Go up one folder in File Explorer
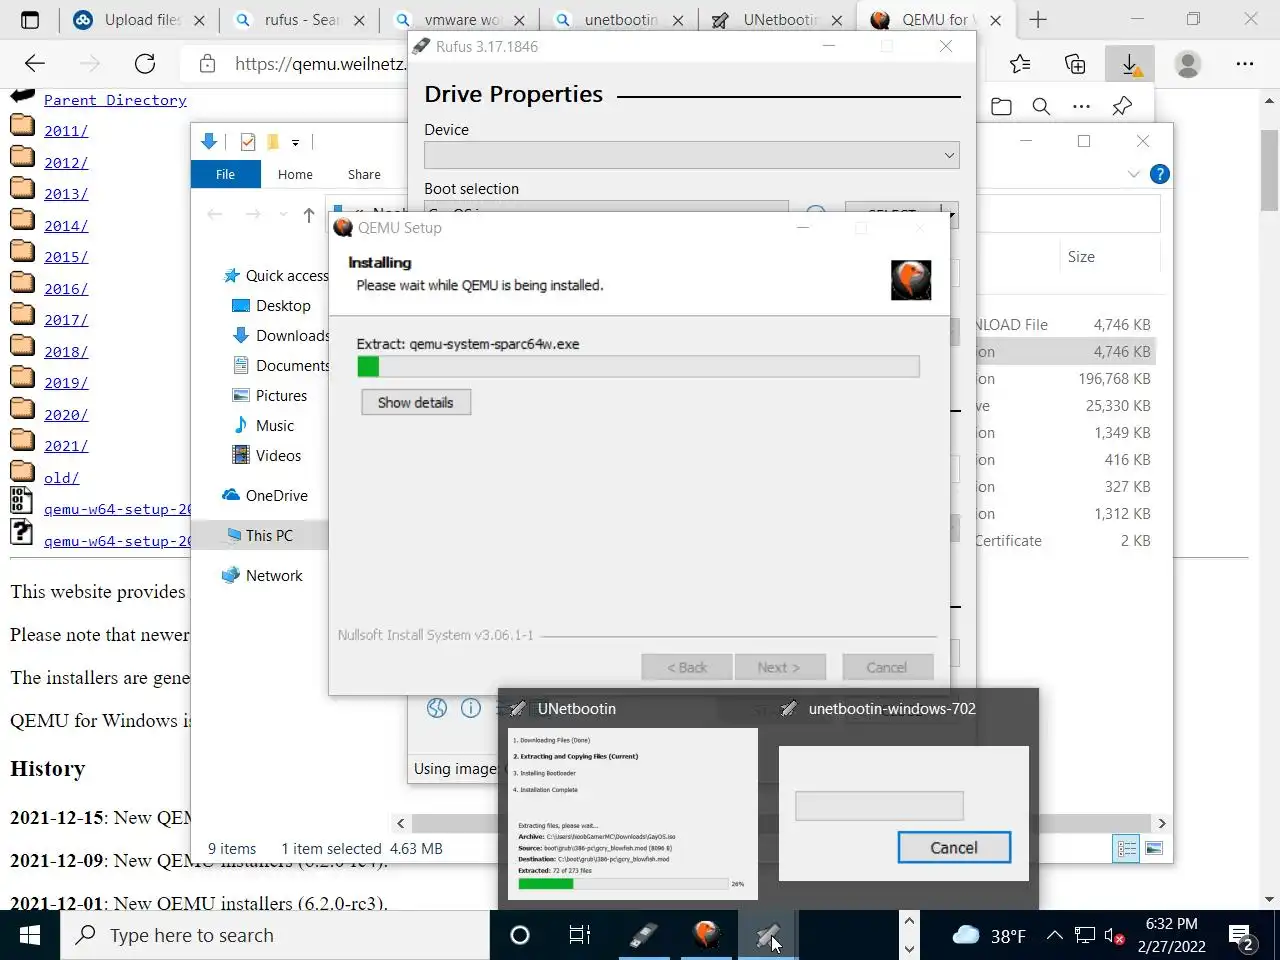Screen dimensions: 1280x960 pyautogui.click(x=309, y=214)
